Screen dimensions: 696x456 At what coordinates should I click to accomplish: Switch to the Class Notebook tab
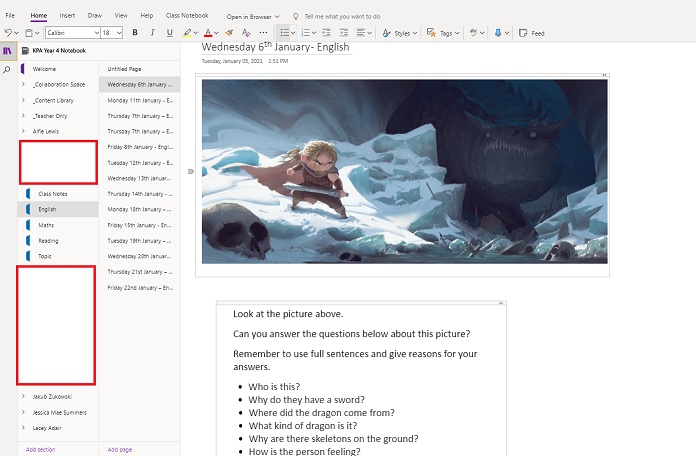tap(187, 16)
